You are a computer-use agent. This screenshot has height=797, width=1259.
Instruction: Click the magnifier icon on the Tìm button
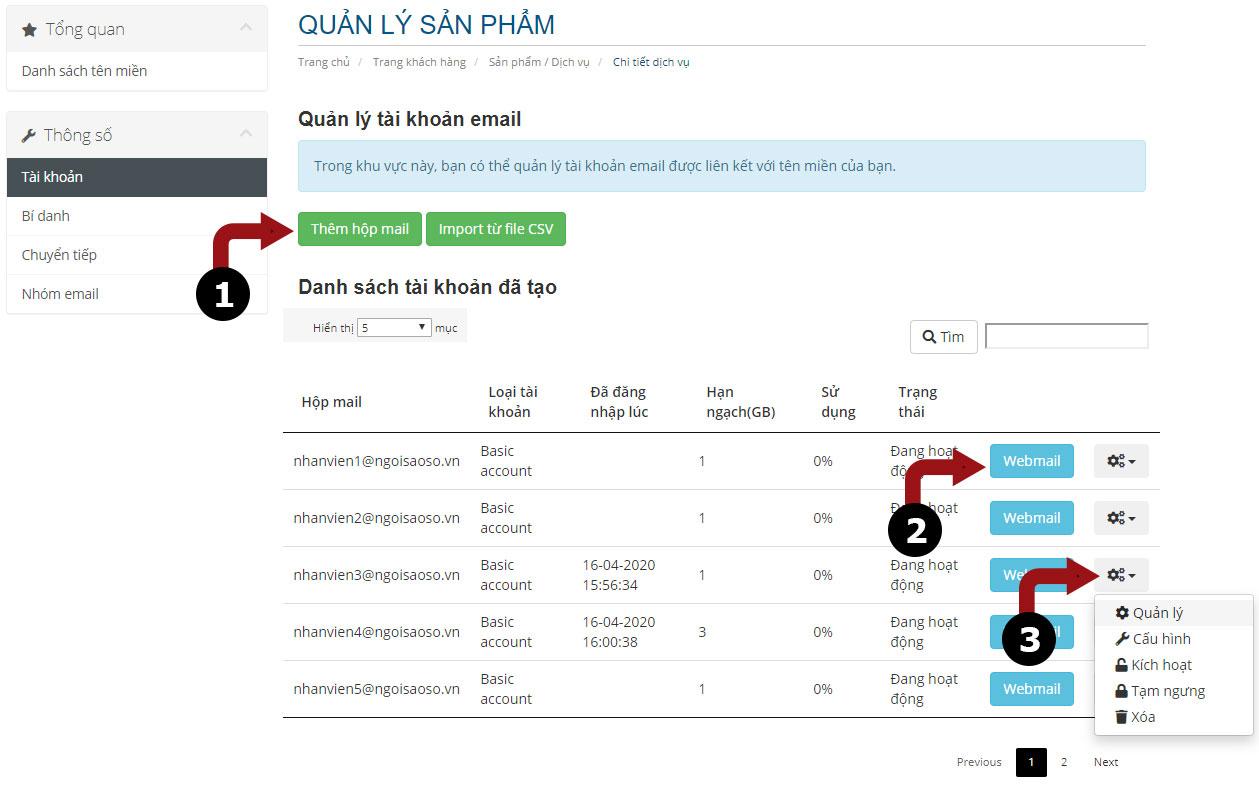[927, 336]
